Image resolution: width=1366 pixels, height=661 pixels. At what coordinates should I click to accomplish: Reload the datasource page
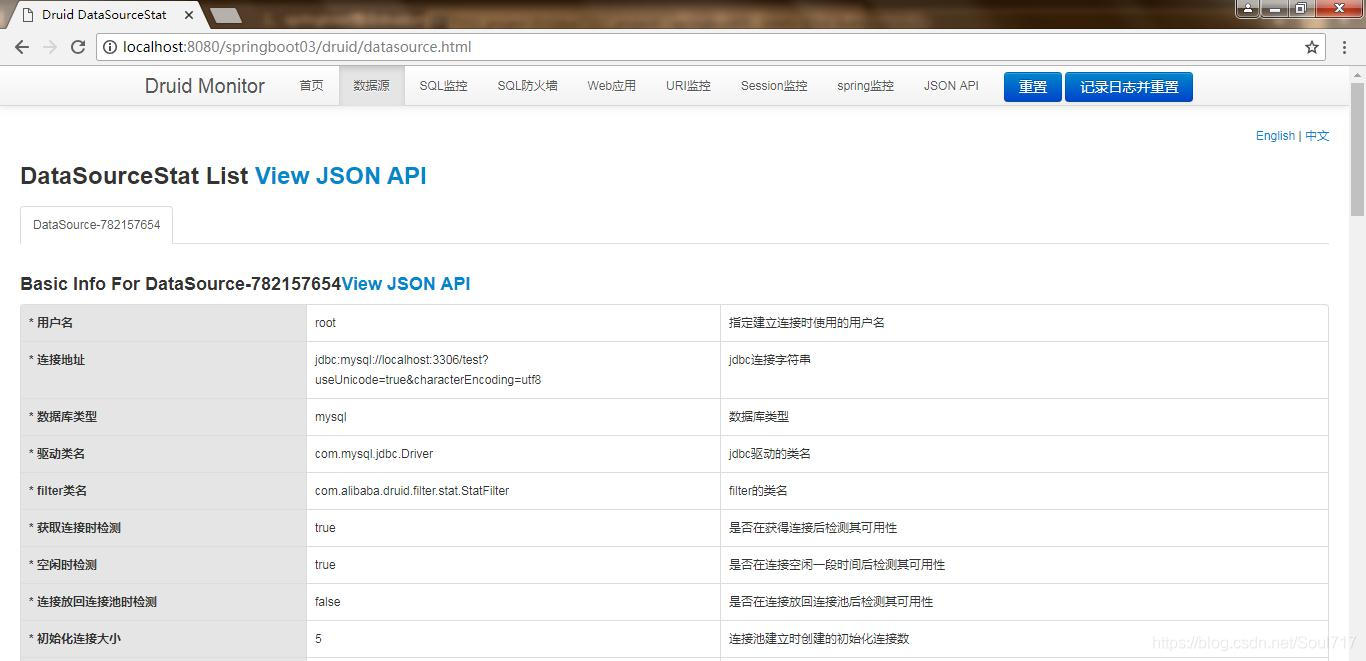[x=78, y=46]
